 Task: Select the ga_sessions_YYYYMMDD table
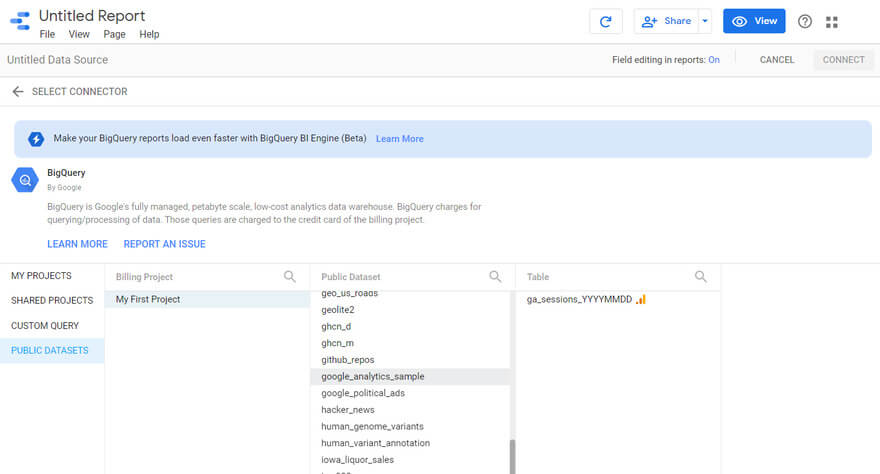click(579, 300)
